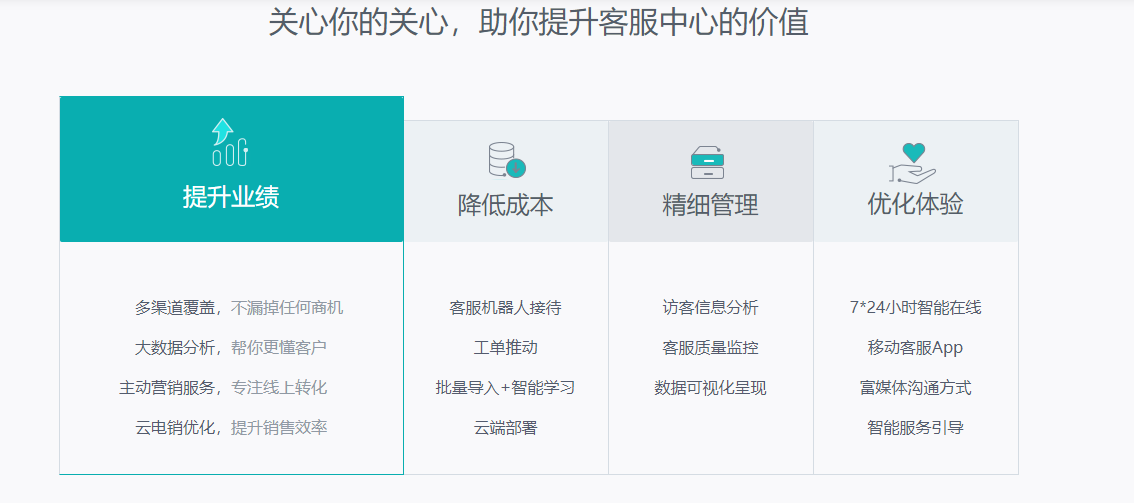Click the text 主动营销服务
This screenshot has height=503, width=1134.
coord(167,387)
